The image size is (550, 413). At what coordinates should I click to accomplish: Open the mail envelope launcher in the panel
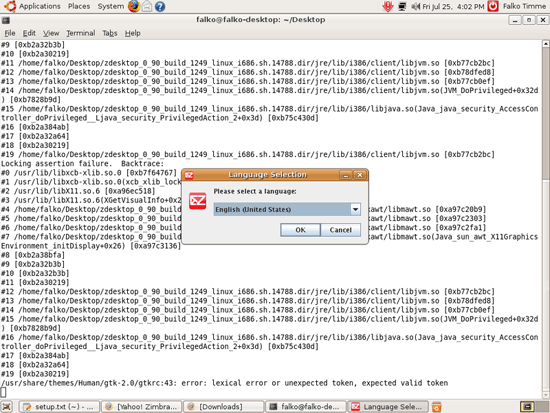pyautogui.click(x=147, y=6)
